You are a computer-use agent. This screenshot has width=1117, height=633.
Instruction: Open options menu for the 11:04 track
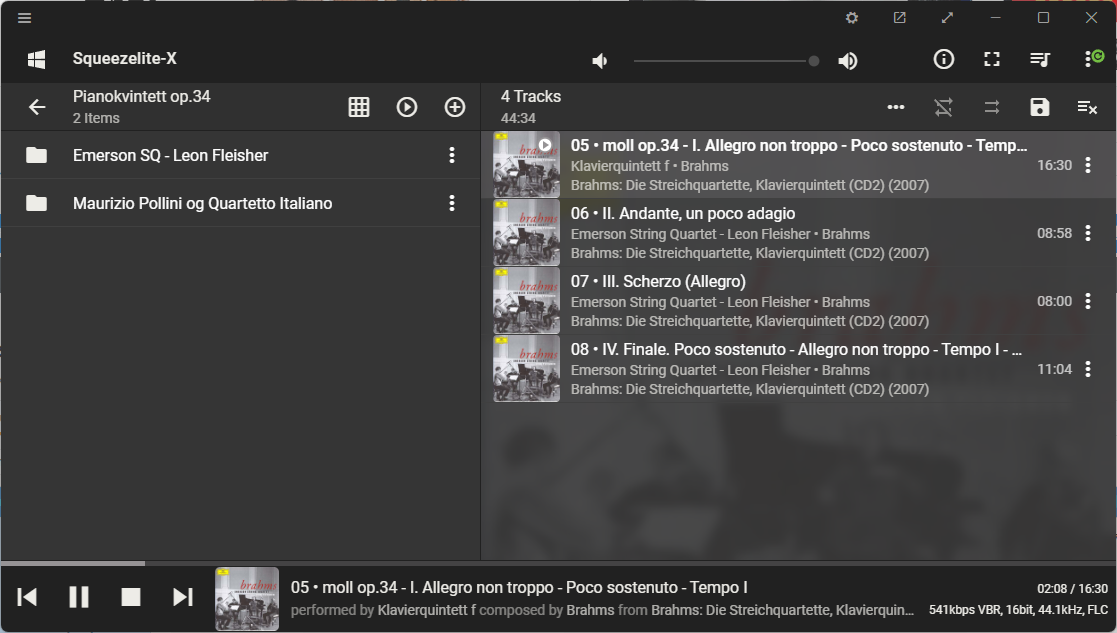[x=1088, y=369]
